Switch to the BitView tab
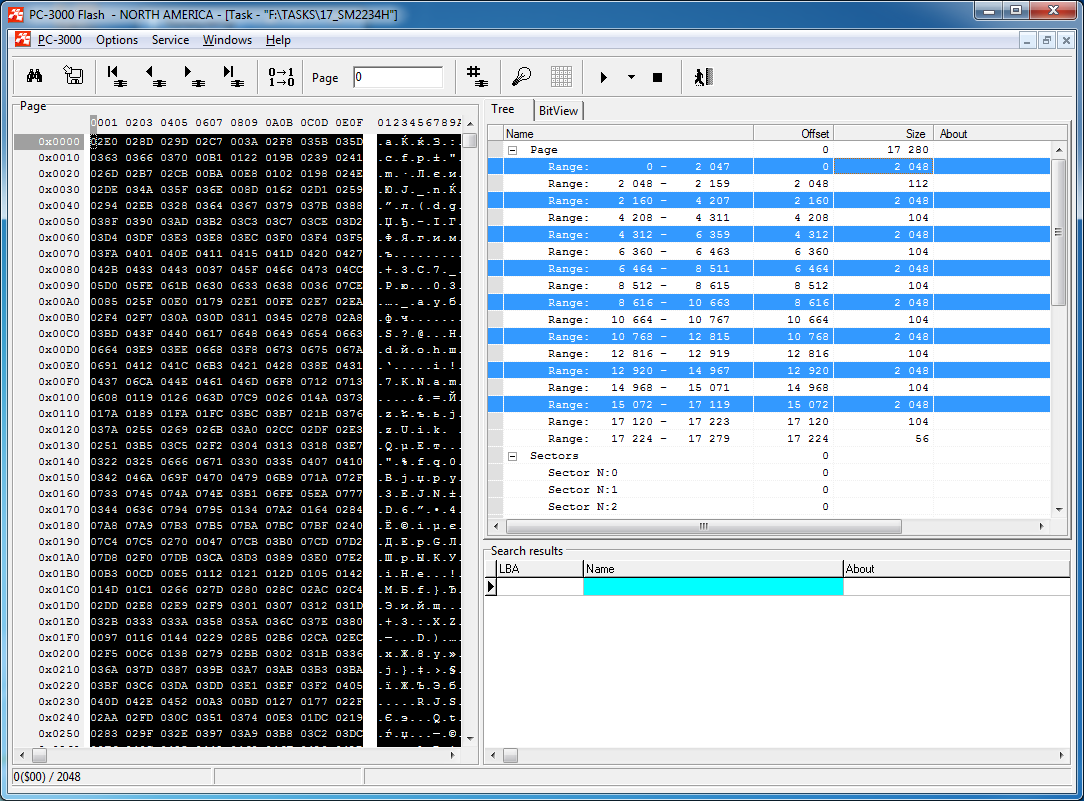 point(558,111)
